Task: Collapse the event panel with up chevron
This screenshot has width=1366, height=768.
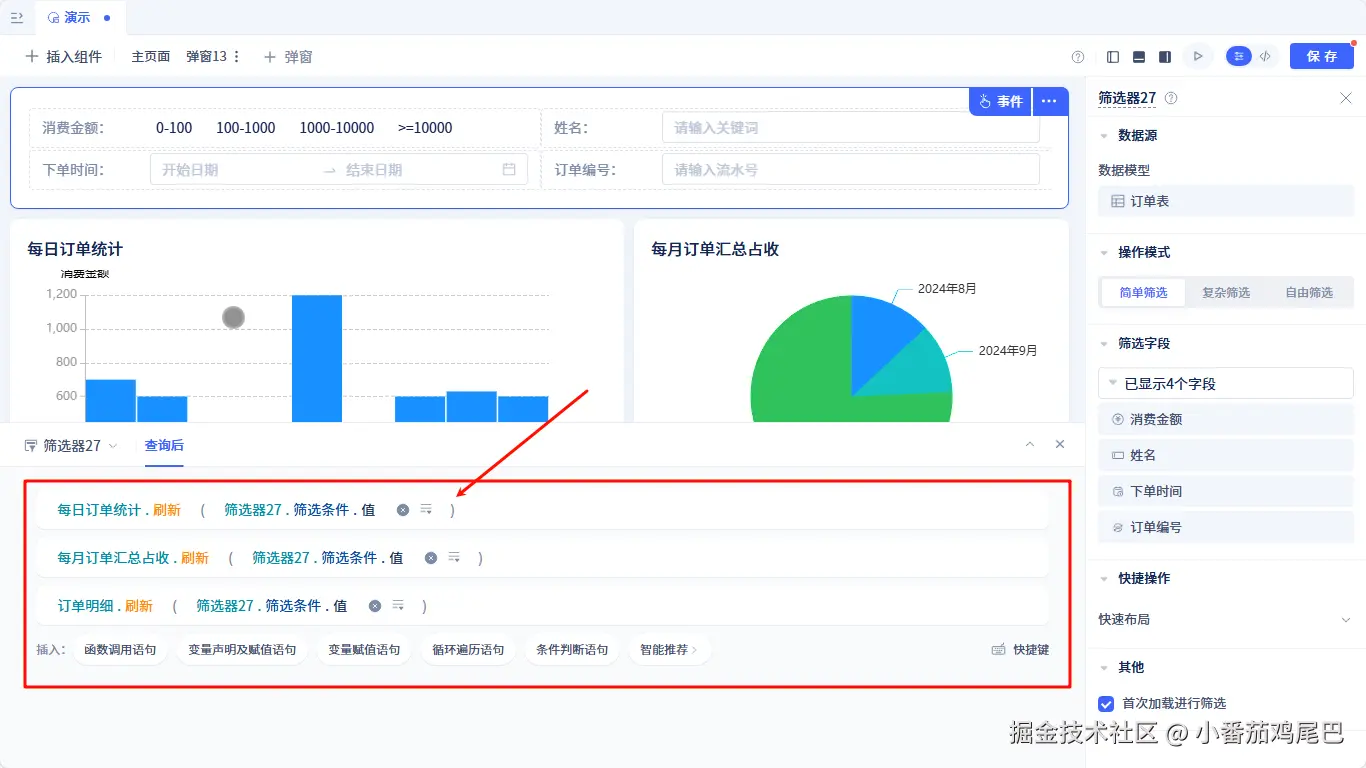Action: pos(1030,444)
